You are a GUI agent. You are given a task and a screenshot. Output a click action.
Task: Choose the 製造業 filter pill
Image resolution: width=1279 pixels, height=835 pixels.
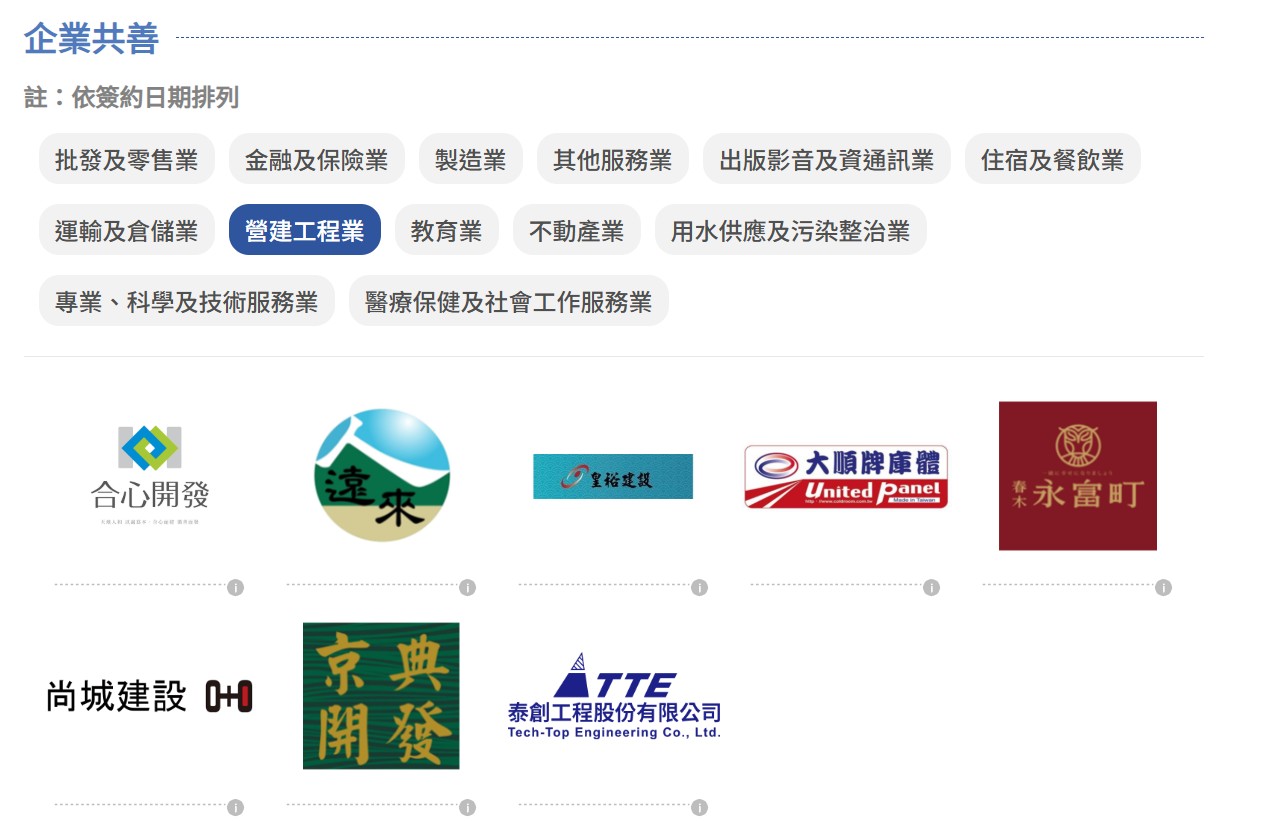pos(471,159)
